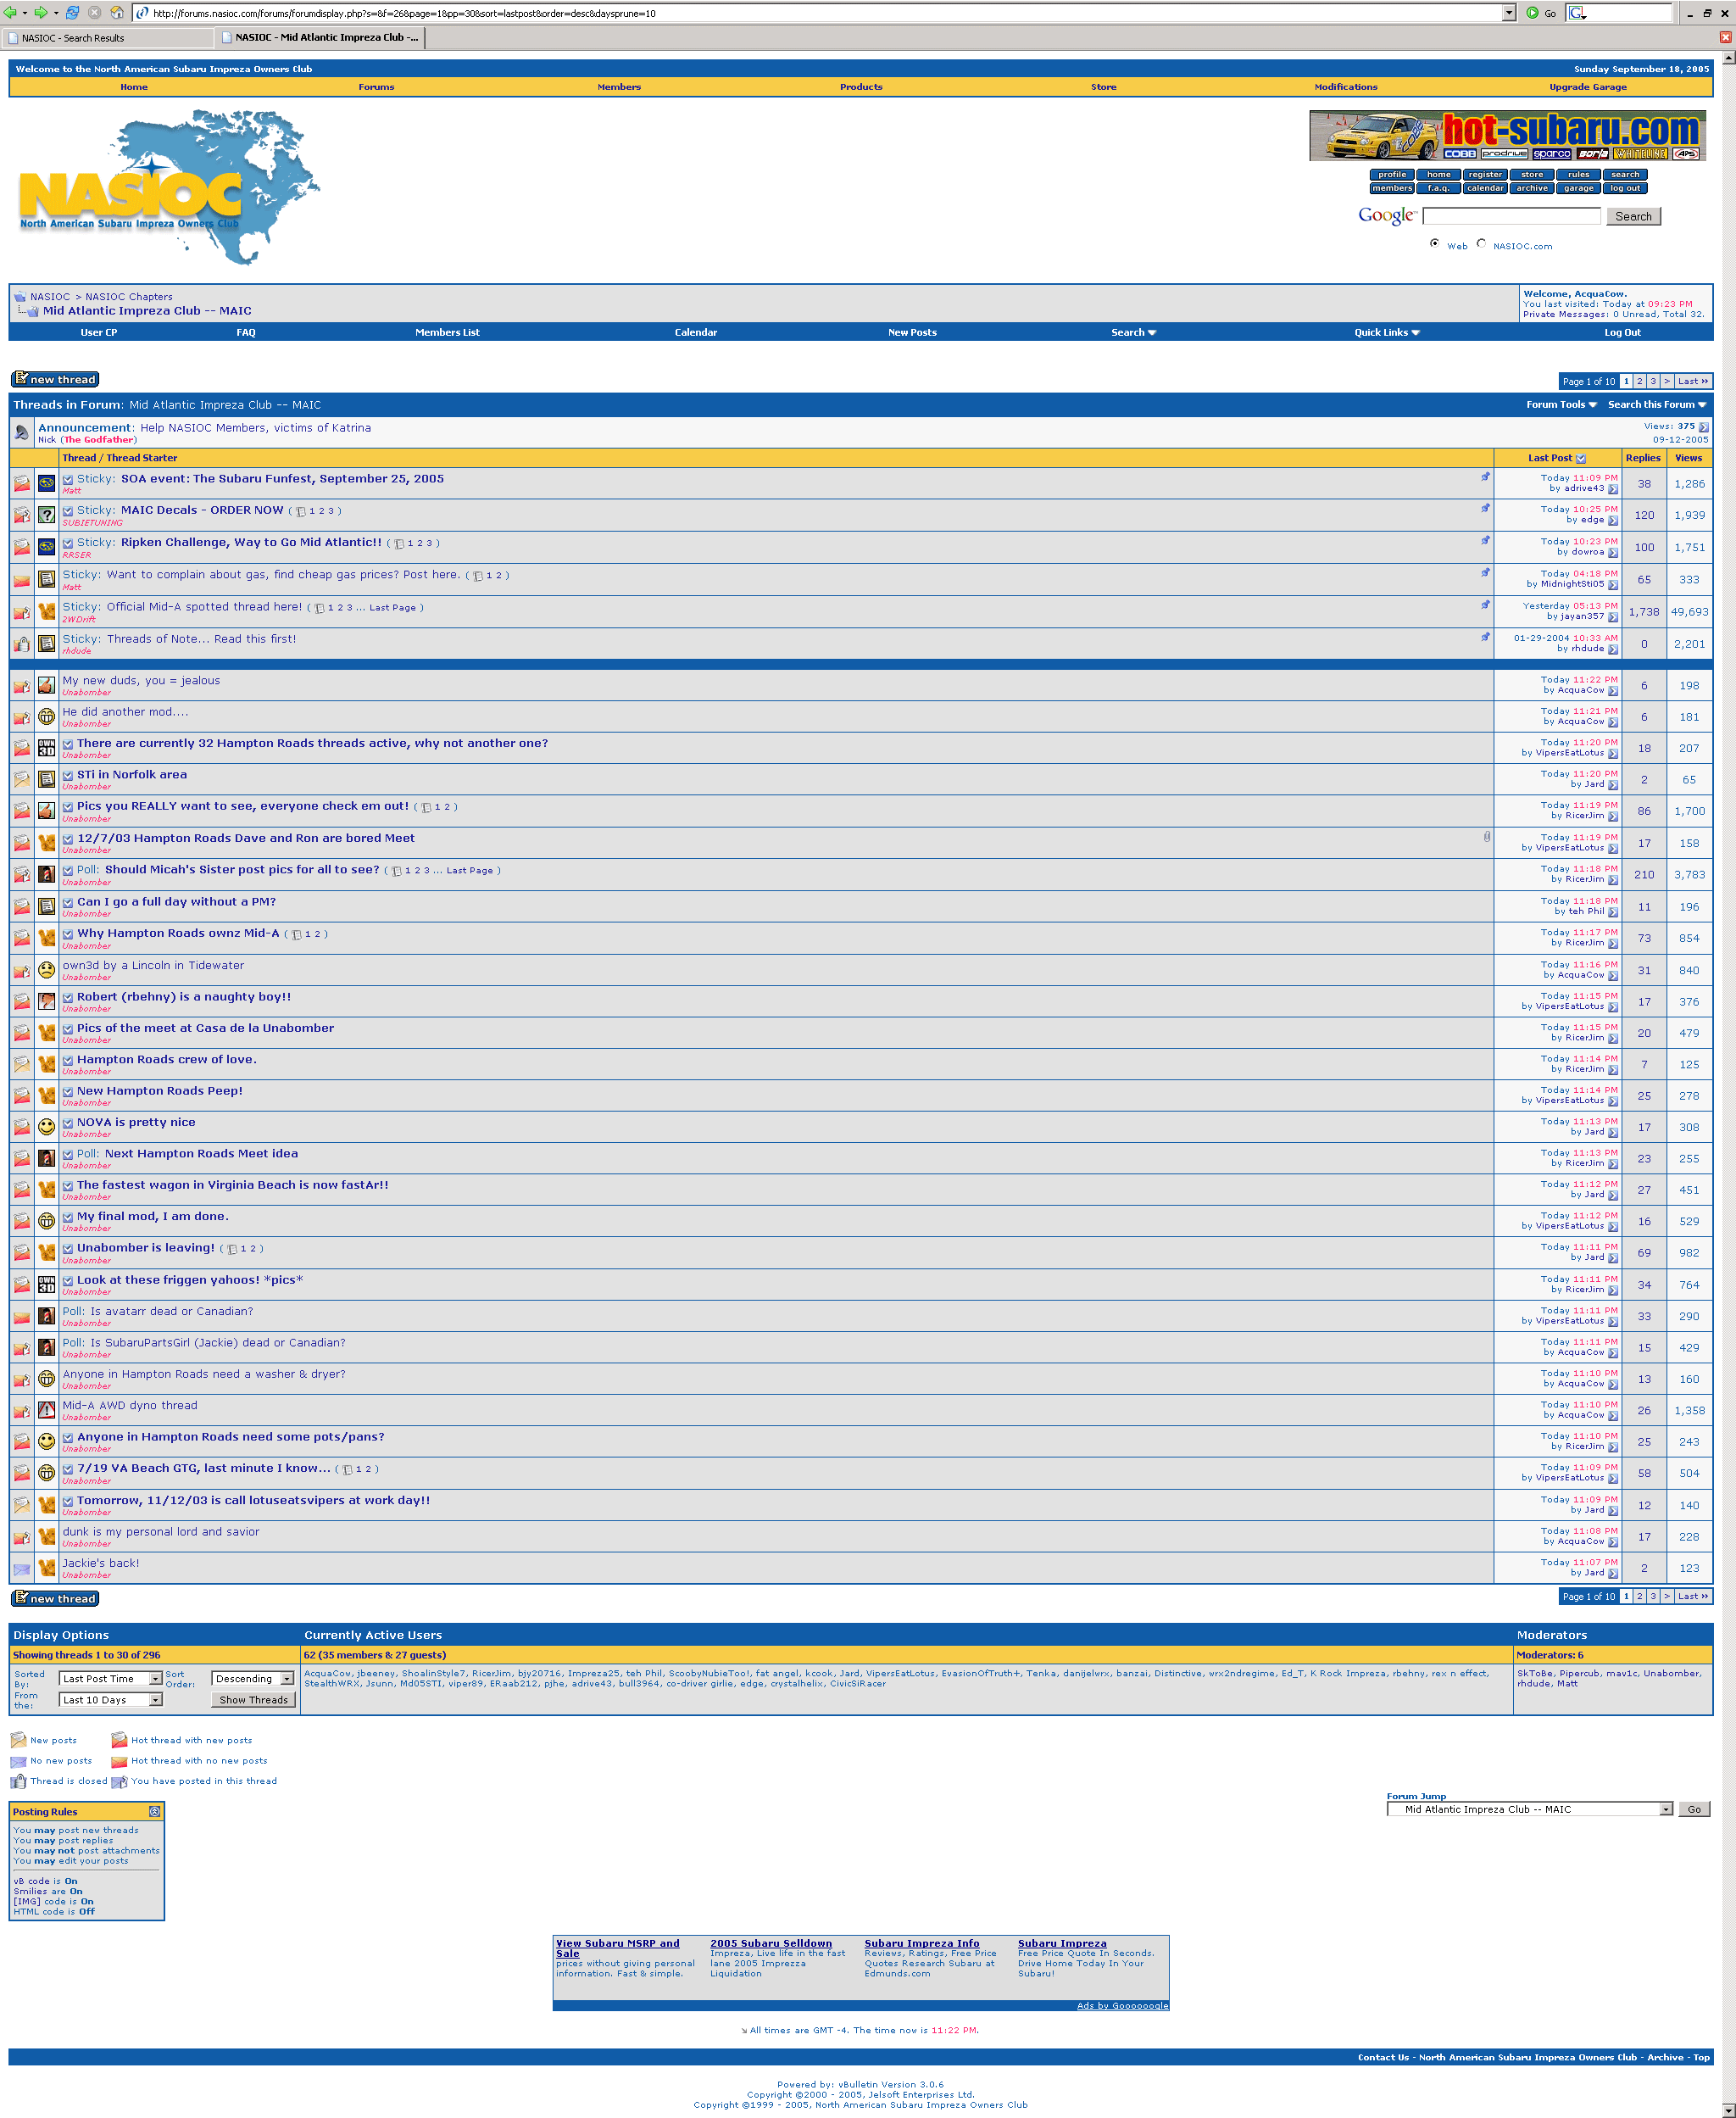Tick checkbox for Hampton Roads crew of love
The height and width of the screenshot is (2118, 1736).
tap(68, 1060)
